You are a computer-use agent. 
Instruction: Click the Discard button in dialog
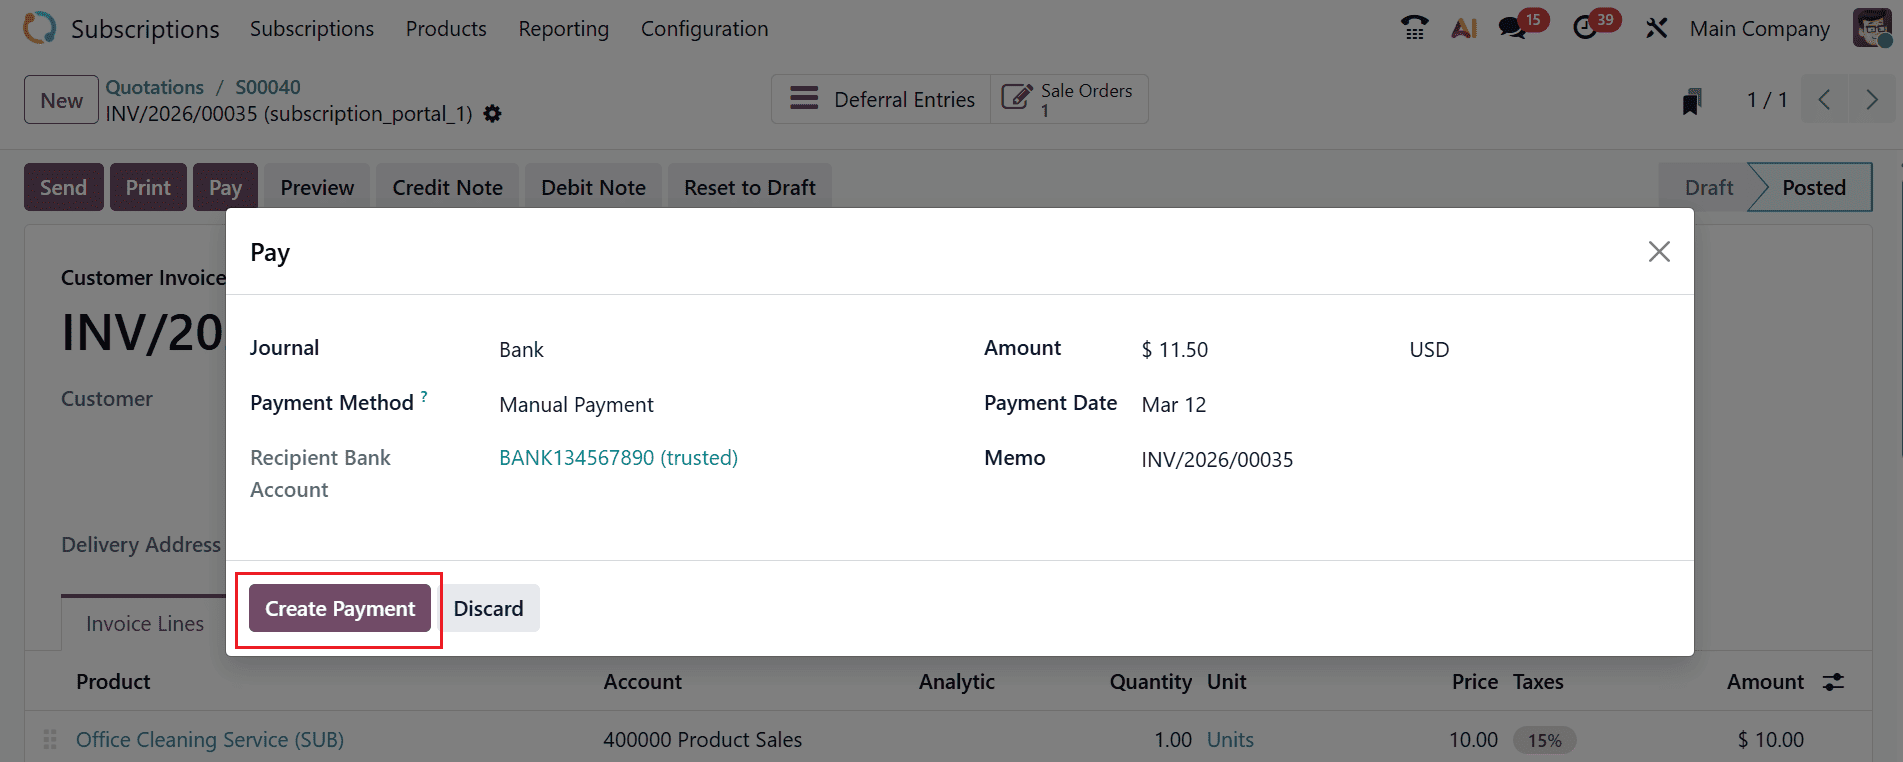tap(488, 609)
